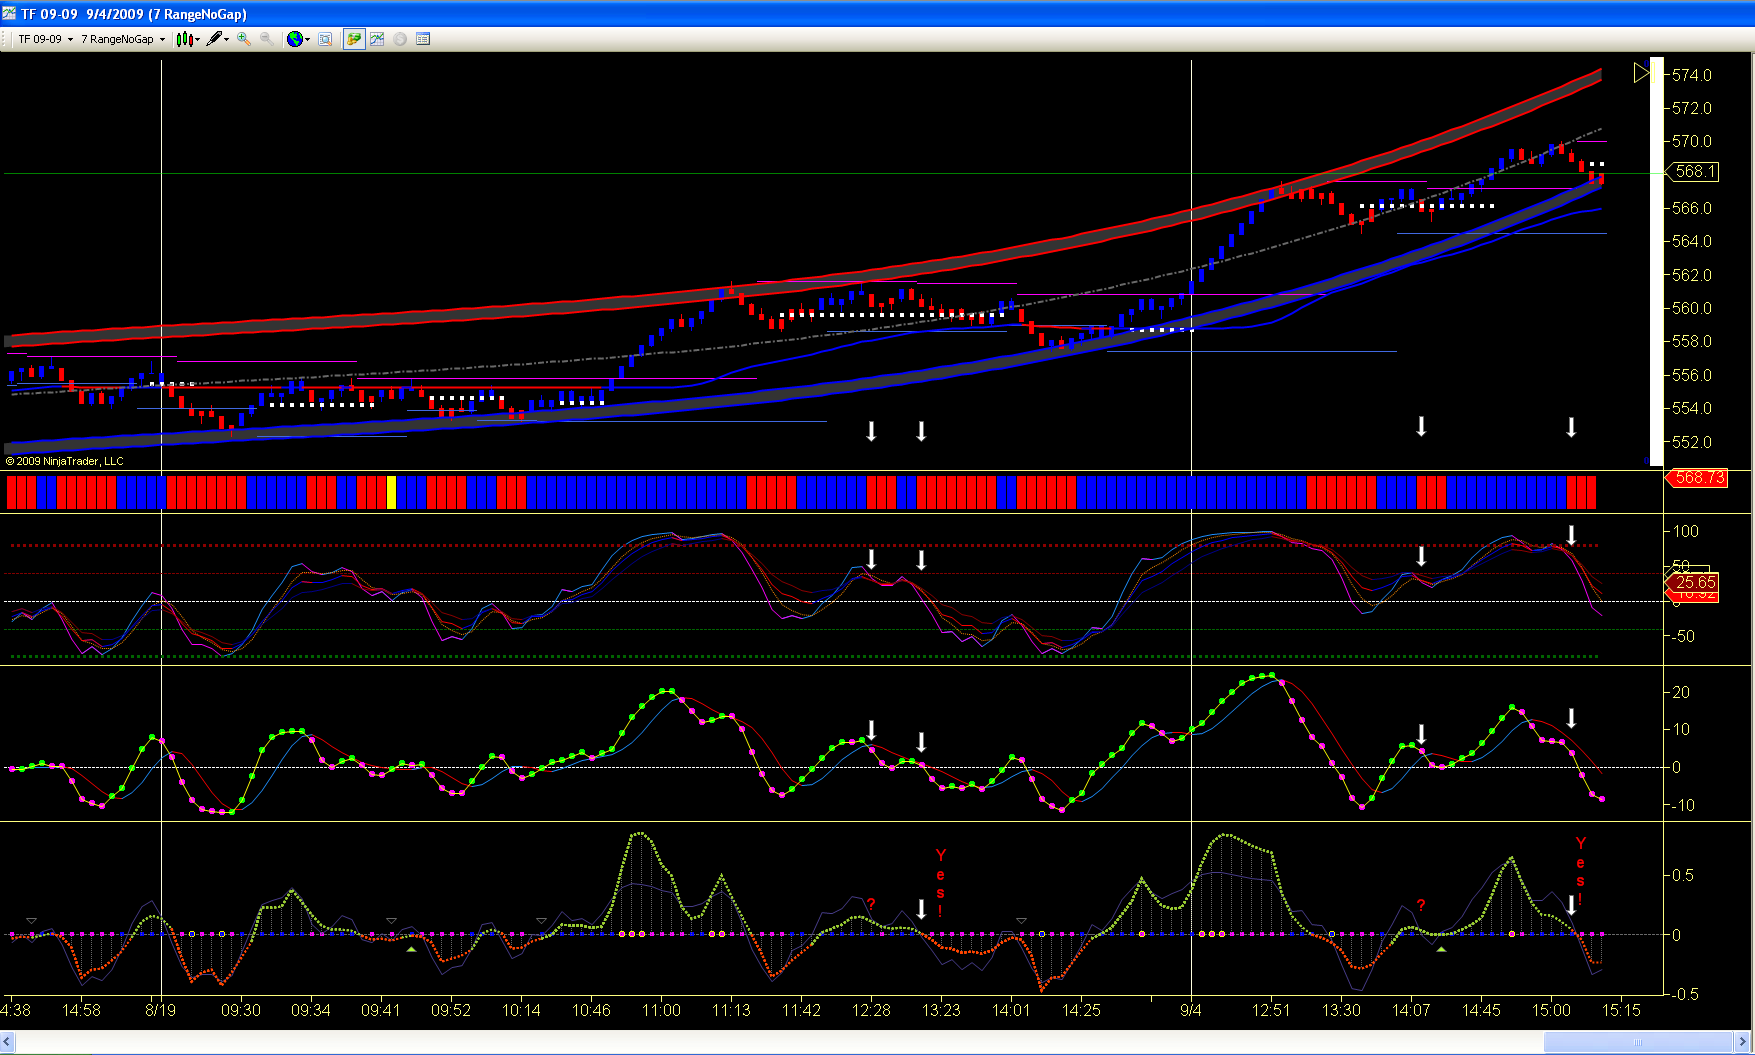Image resolution: width=1755 pixels, height=1055 pixels.
Task: Open the 7 RangeNoGap interval dropdown
Action: click(123, 39)
